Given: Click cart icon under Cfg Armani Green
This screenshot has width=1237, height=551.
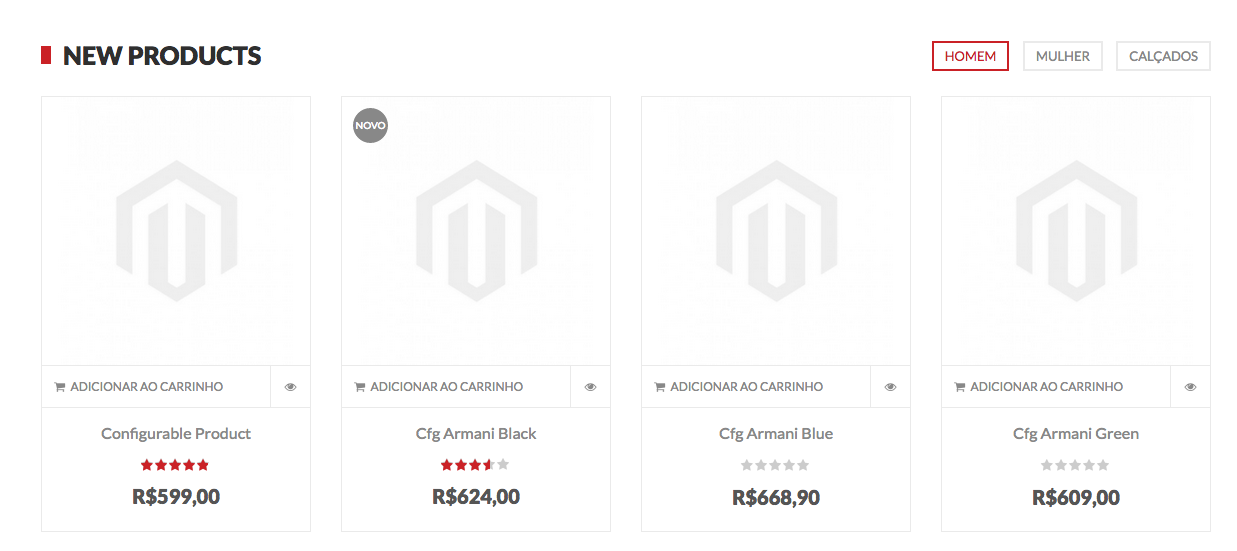Looking at the screenshot, I should click(x=960, y=387).
